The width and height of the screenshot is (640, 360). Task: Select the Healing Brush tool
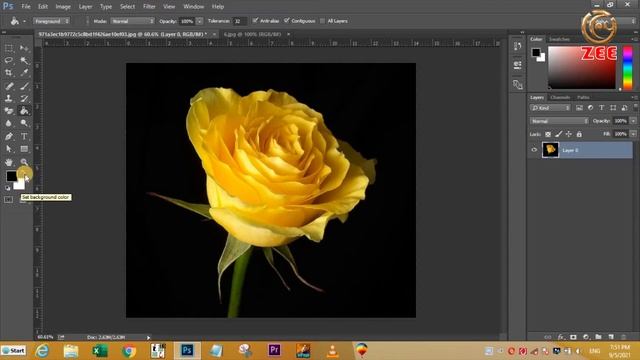pyautogui.click(x=9, y=86)
